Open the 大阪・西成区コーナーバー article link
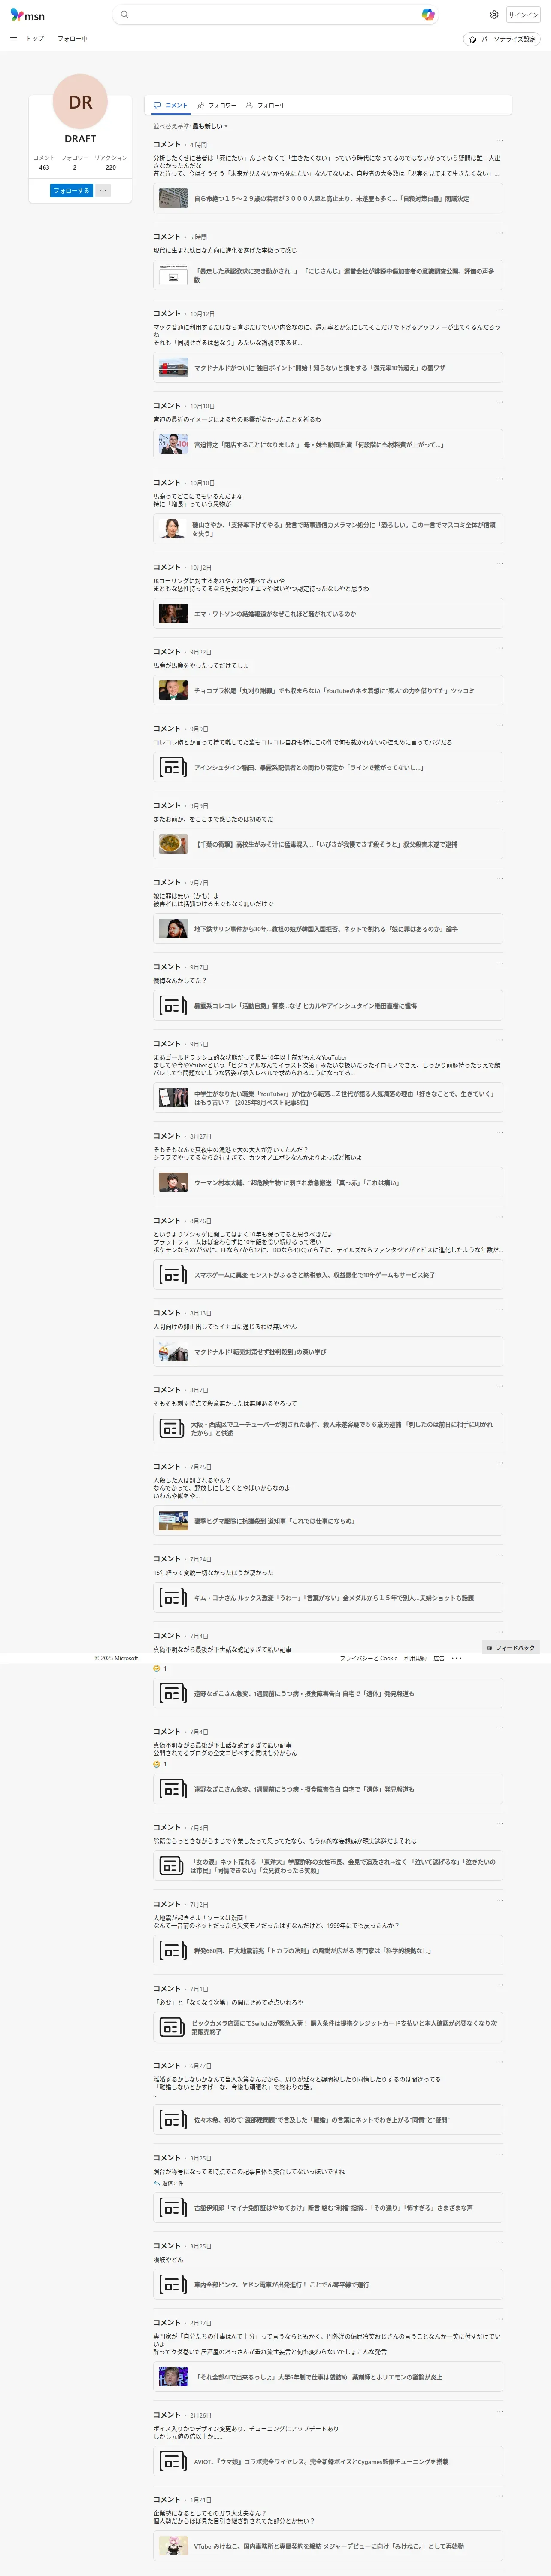Viewport: 551px width, 2576px height. 328,1429
